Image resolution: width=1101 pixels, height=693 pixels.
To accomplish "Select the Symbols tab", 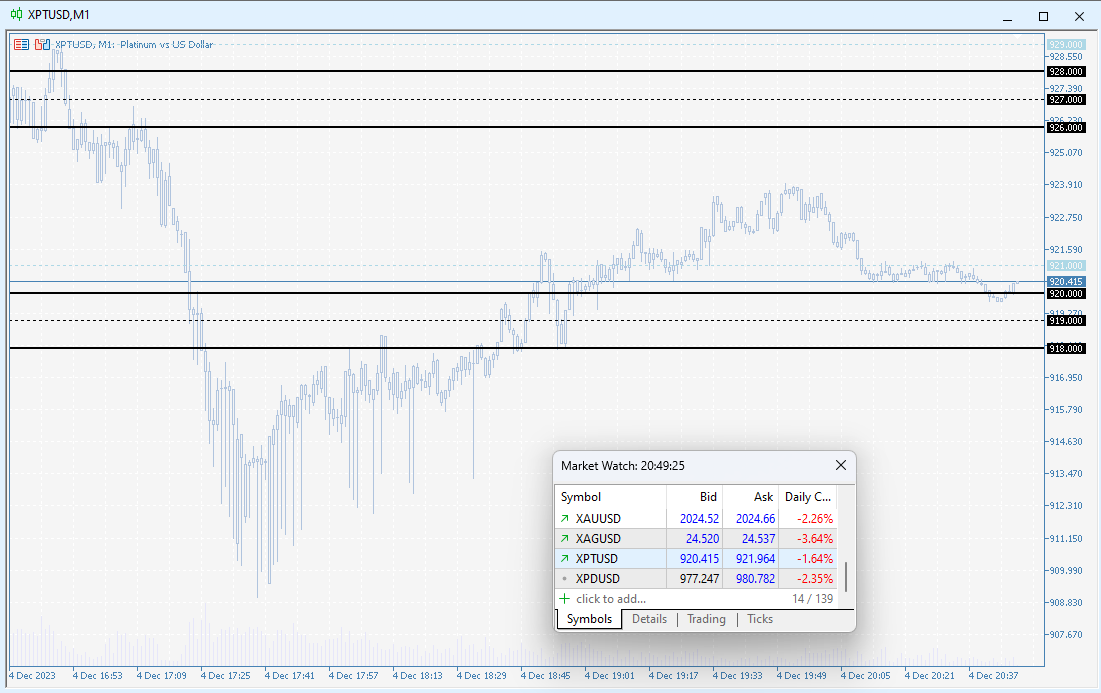I will coord(589,619).
